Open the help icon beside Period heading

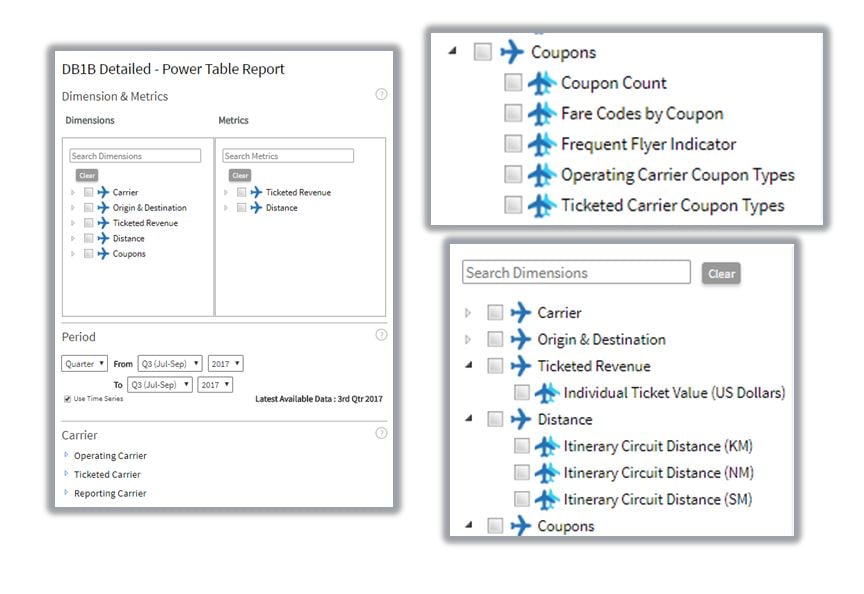click(x=381, y=335)
